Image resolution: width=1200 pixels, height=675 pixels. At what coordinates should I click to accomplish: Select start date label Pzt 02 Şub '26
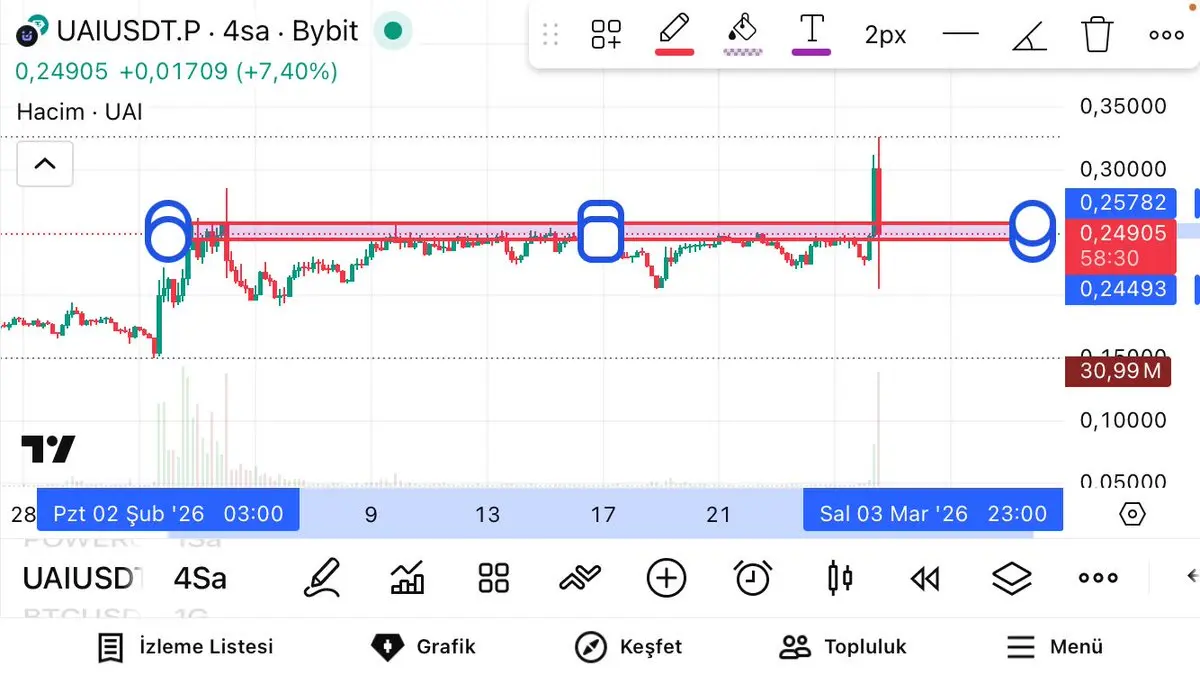pyautogui.click(x=168, y=514)
